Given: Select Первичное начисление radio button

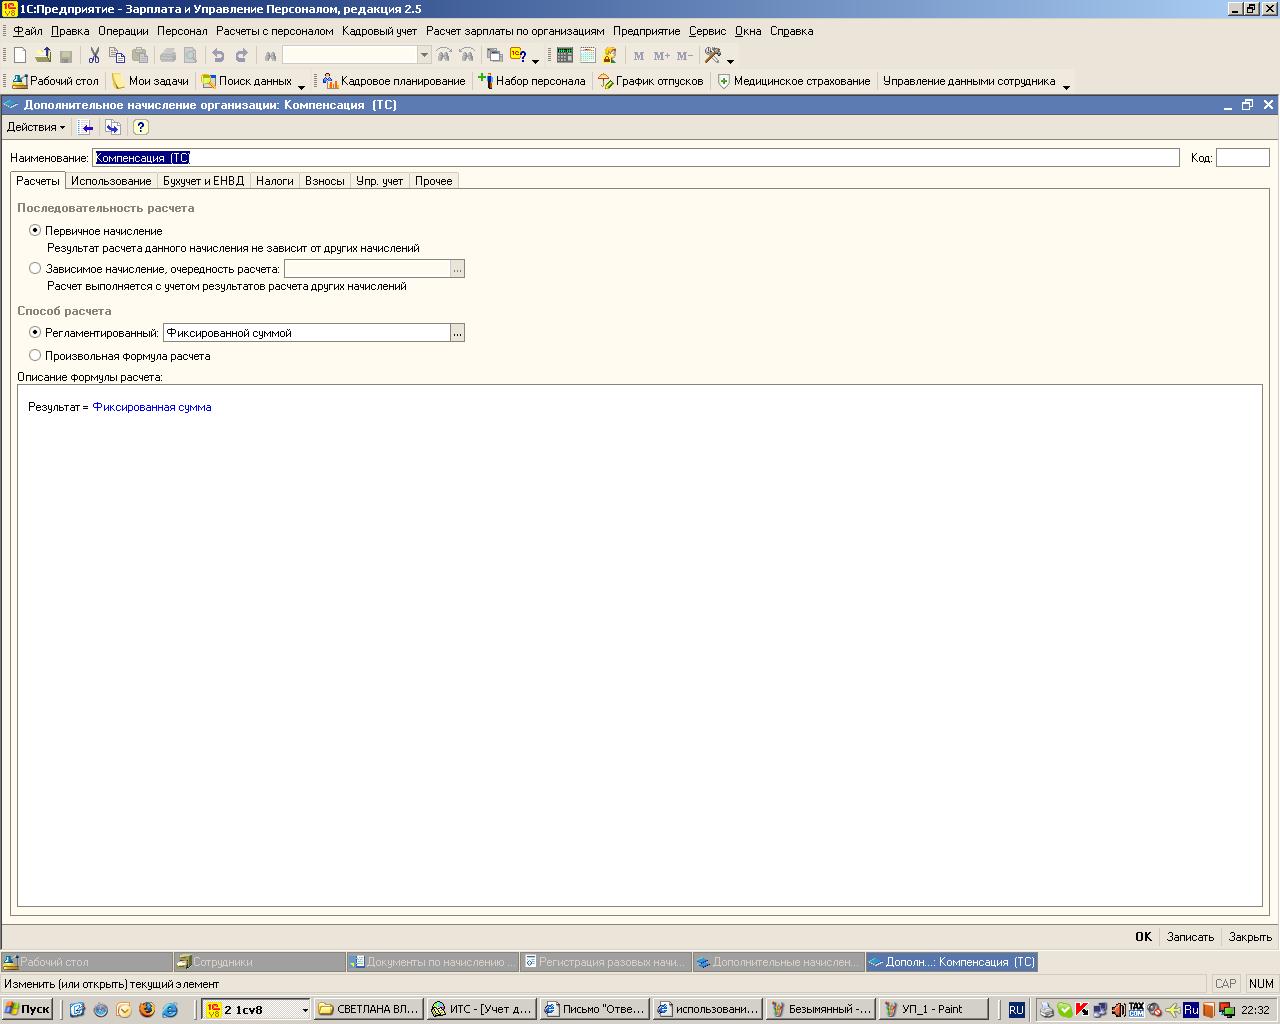Looking at the screenshot, I should 36,230.
